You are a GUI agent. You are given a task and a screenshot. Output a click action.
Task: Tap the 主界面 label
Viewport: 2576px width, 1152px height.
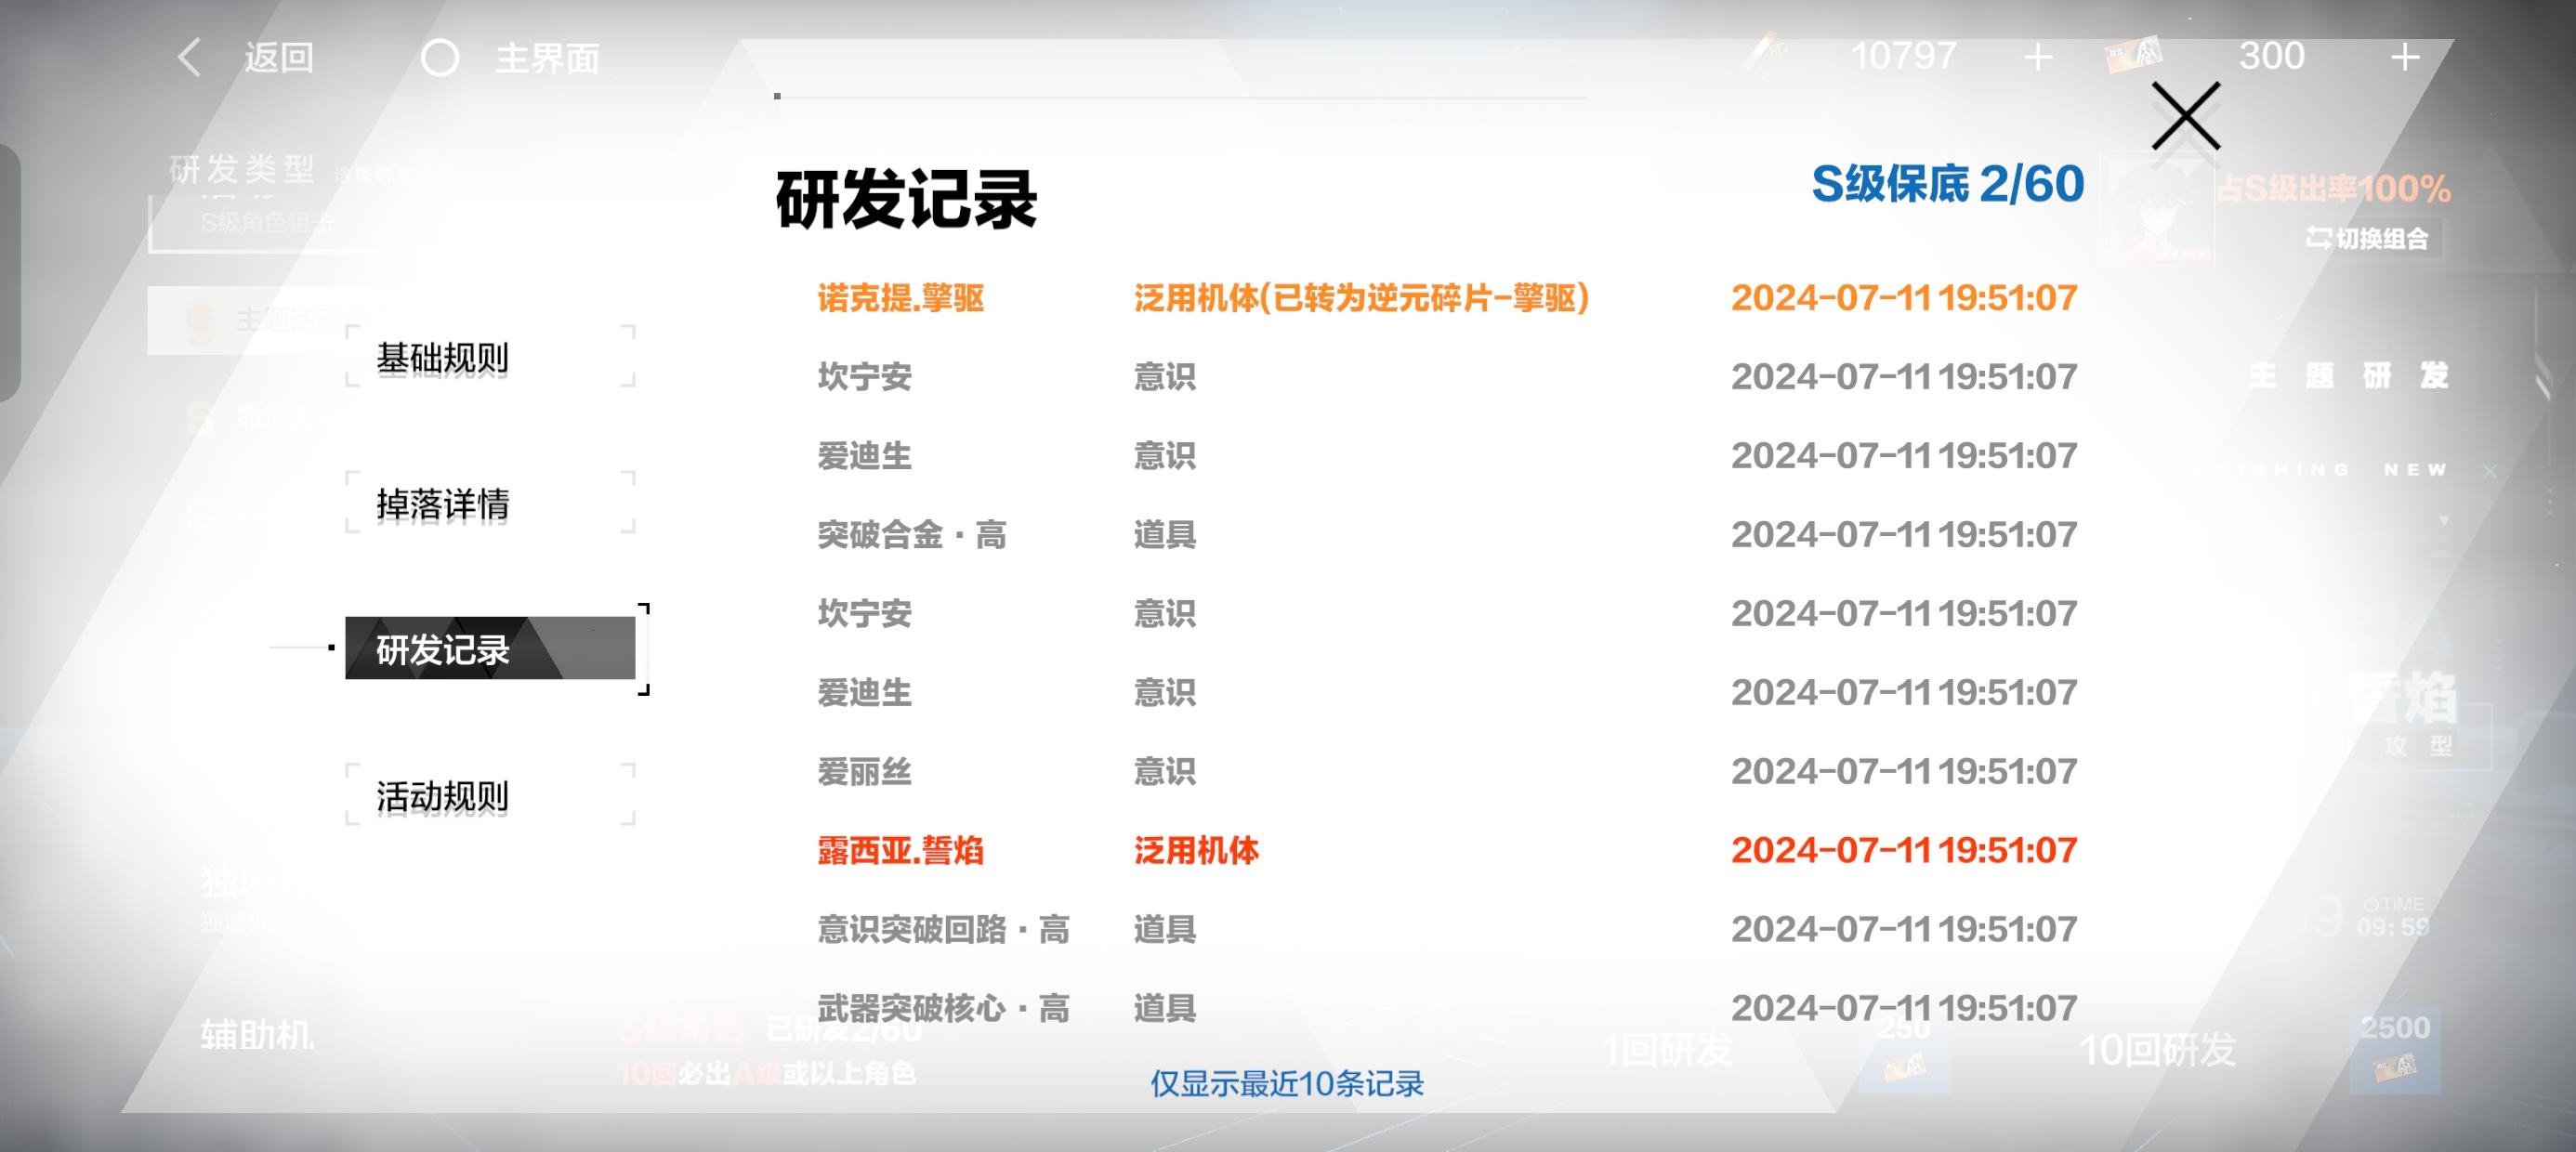point(548,58)
